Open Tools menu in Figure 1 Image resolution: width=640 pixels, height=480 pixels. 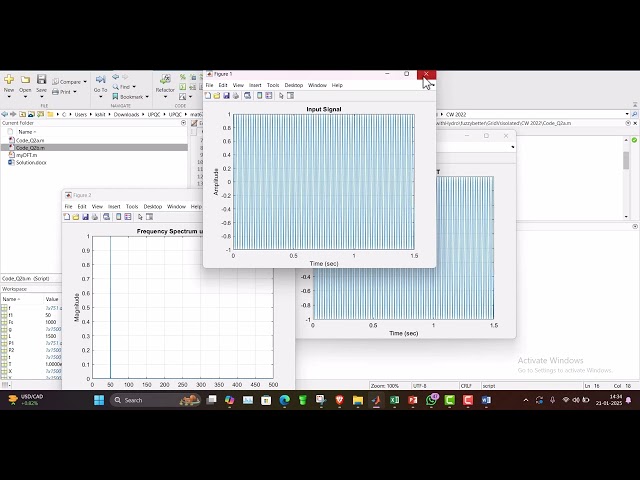click(x=273, y=85)
